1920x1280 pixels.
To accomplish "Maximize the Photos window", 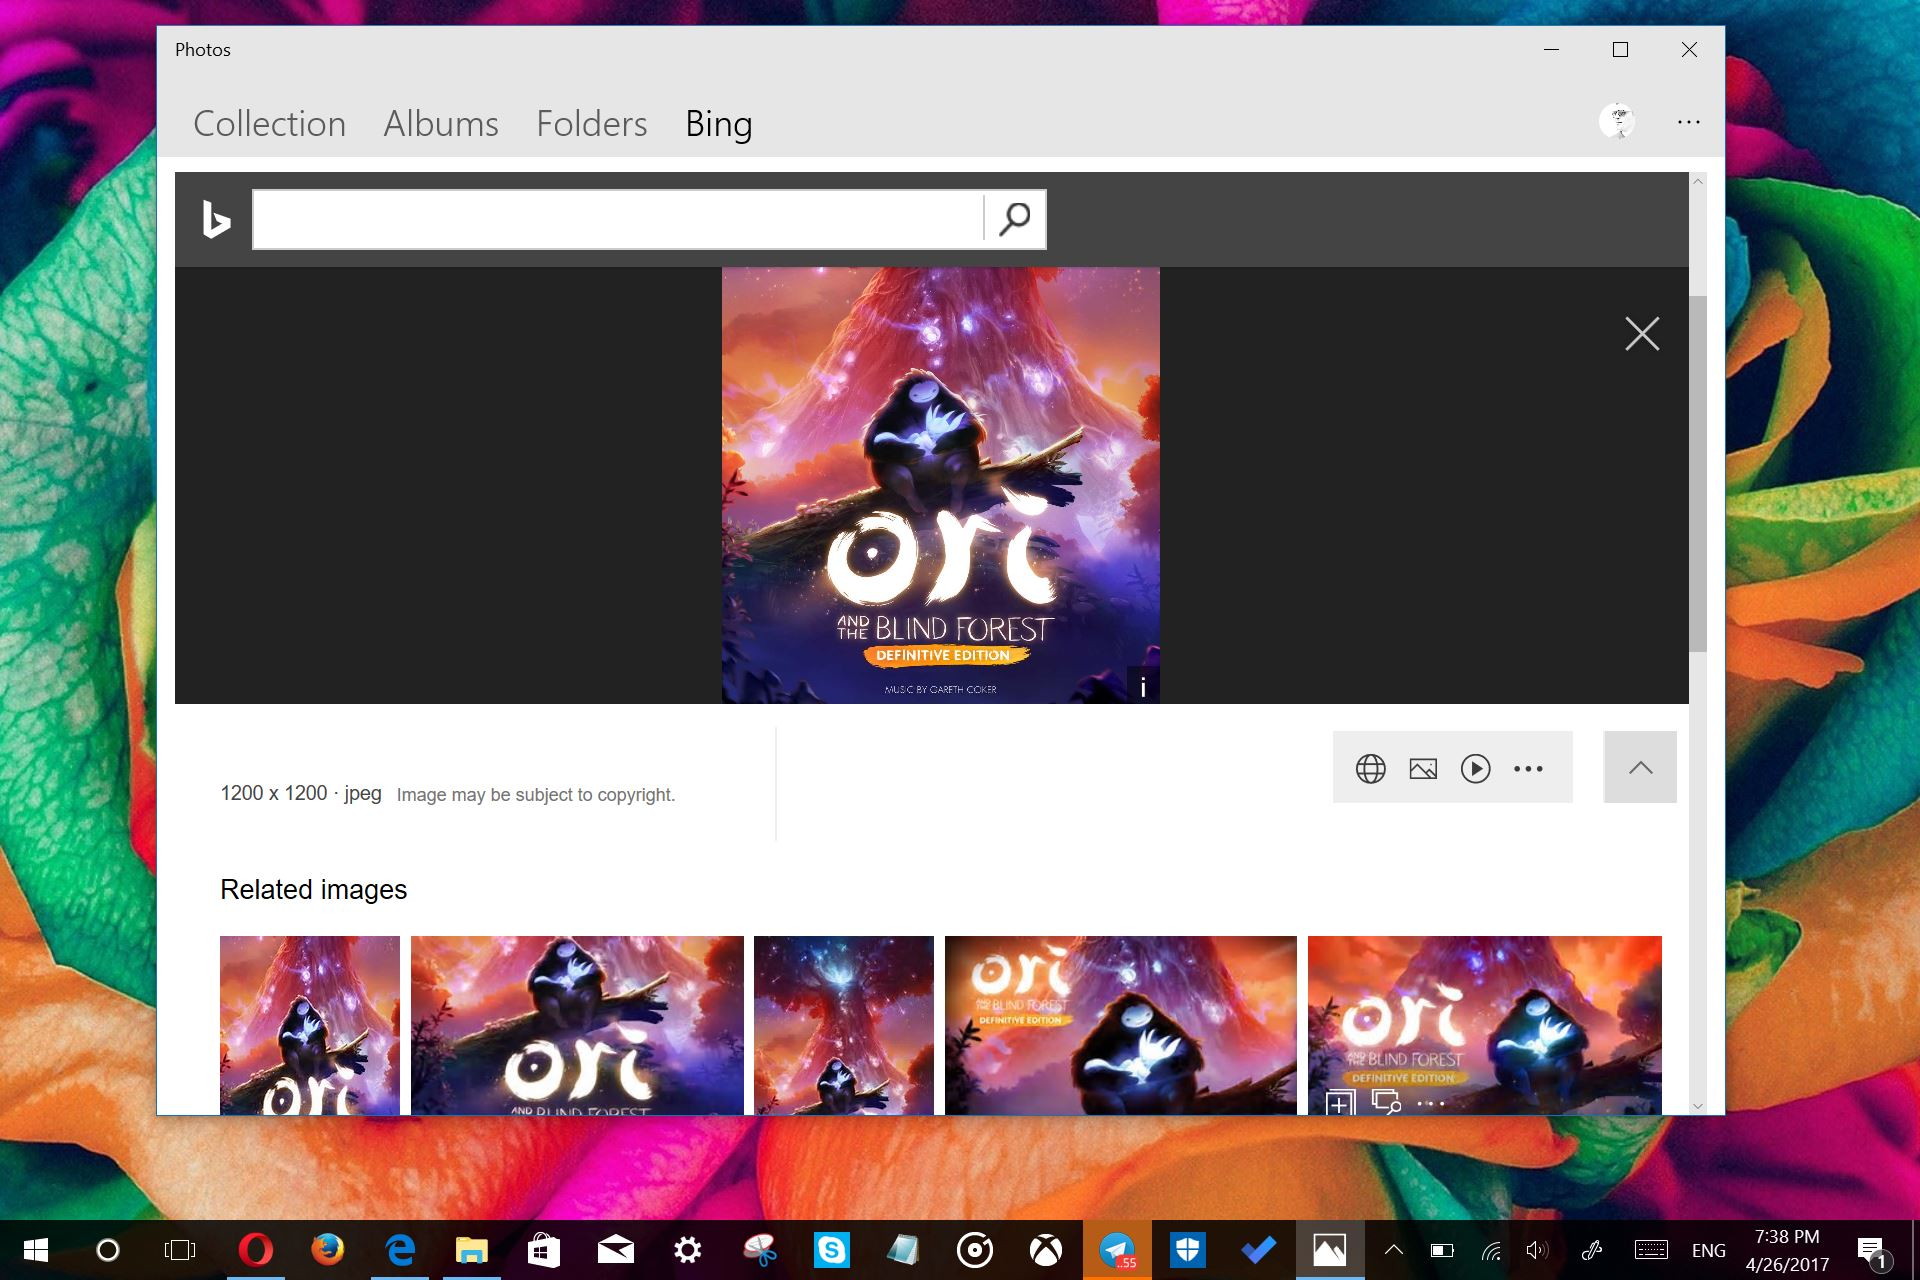I will pyautogui.click(x=1620, y=50).
